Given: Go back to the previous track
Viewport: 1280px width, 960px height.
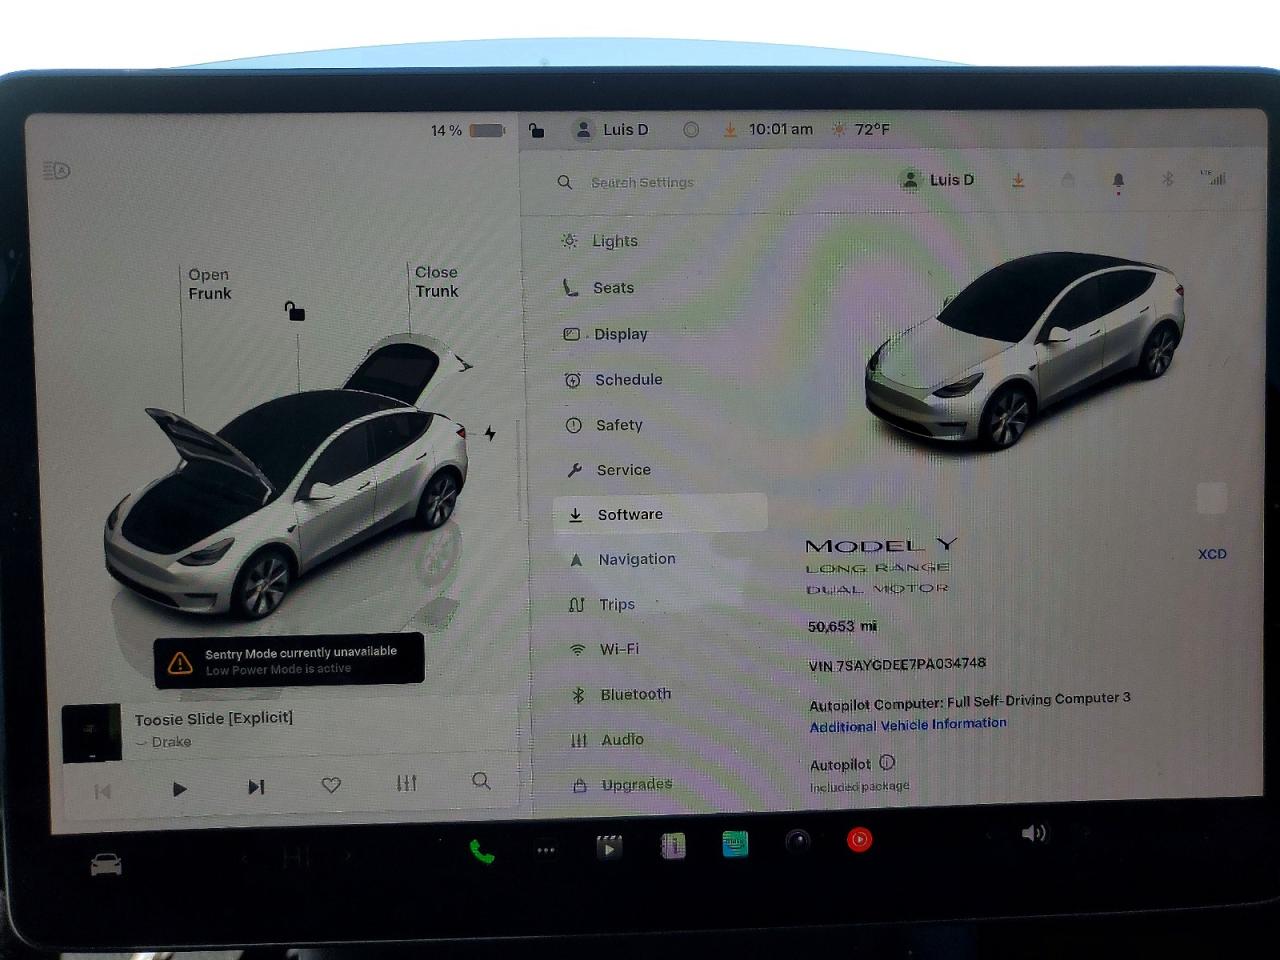Looking at the screenshot, I should (102, 791).
